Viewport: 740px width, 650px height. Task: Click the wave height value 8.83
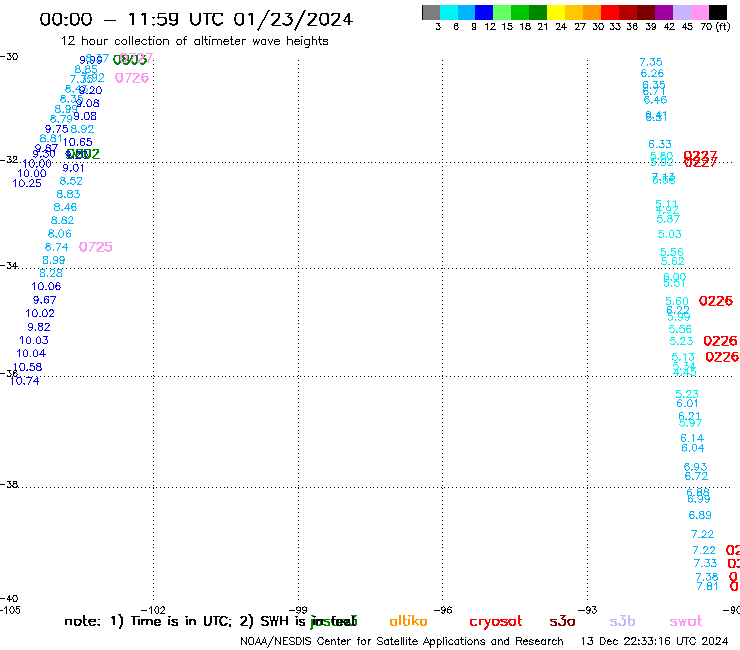click(x=68, y=194)
